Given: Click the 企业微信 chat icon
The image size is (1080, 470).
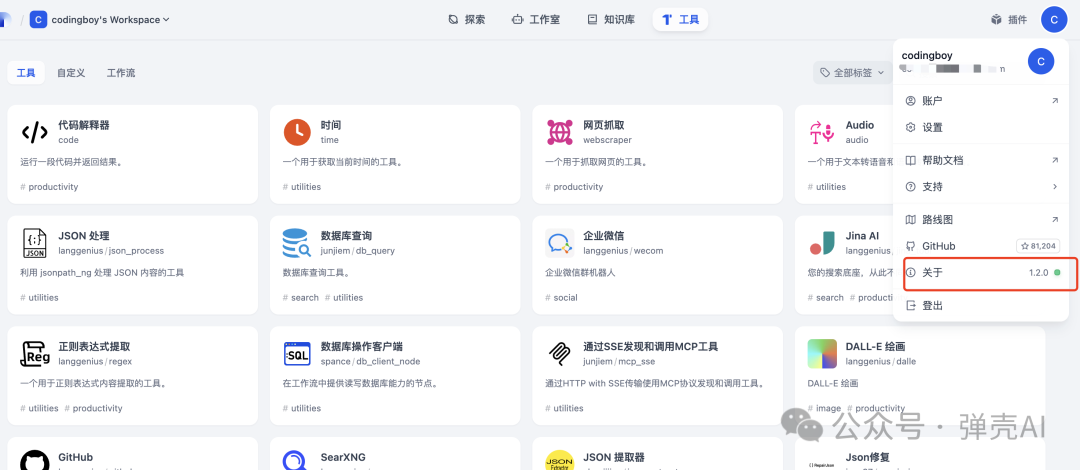Looking at the screenshot, I should [560, 243].
